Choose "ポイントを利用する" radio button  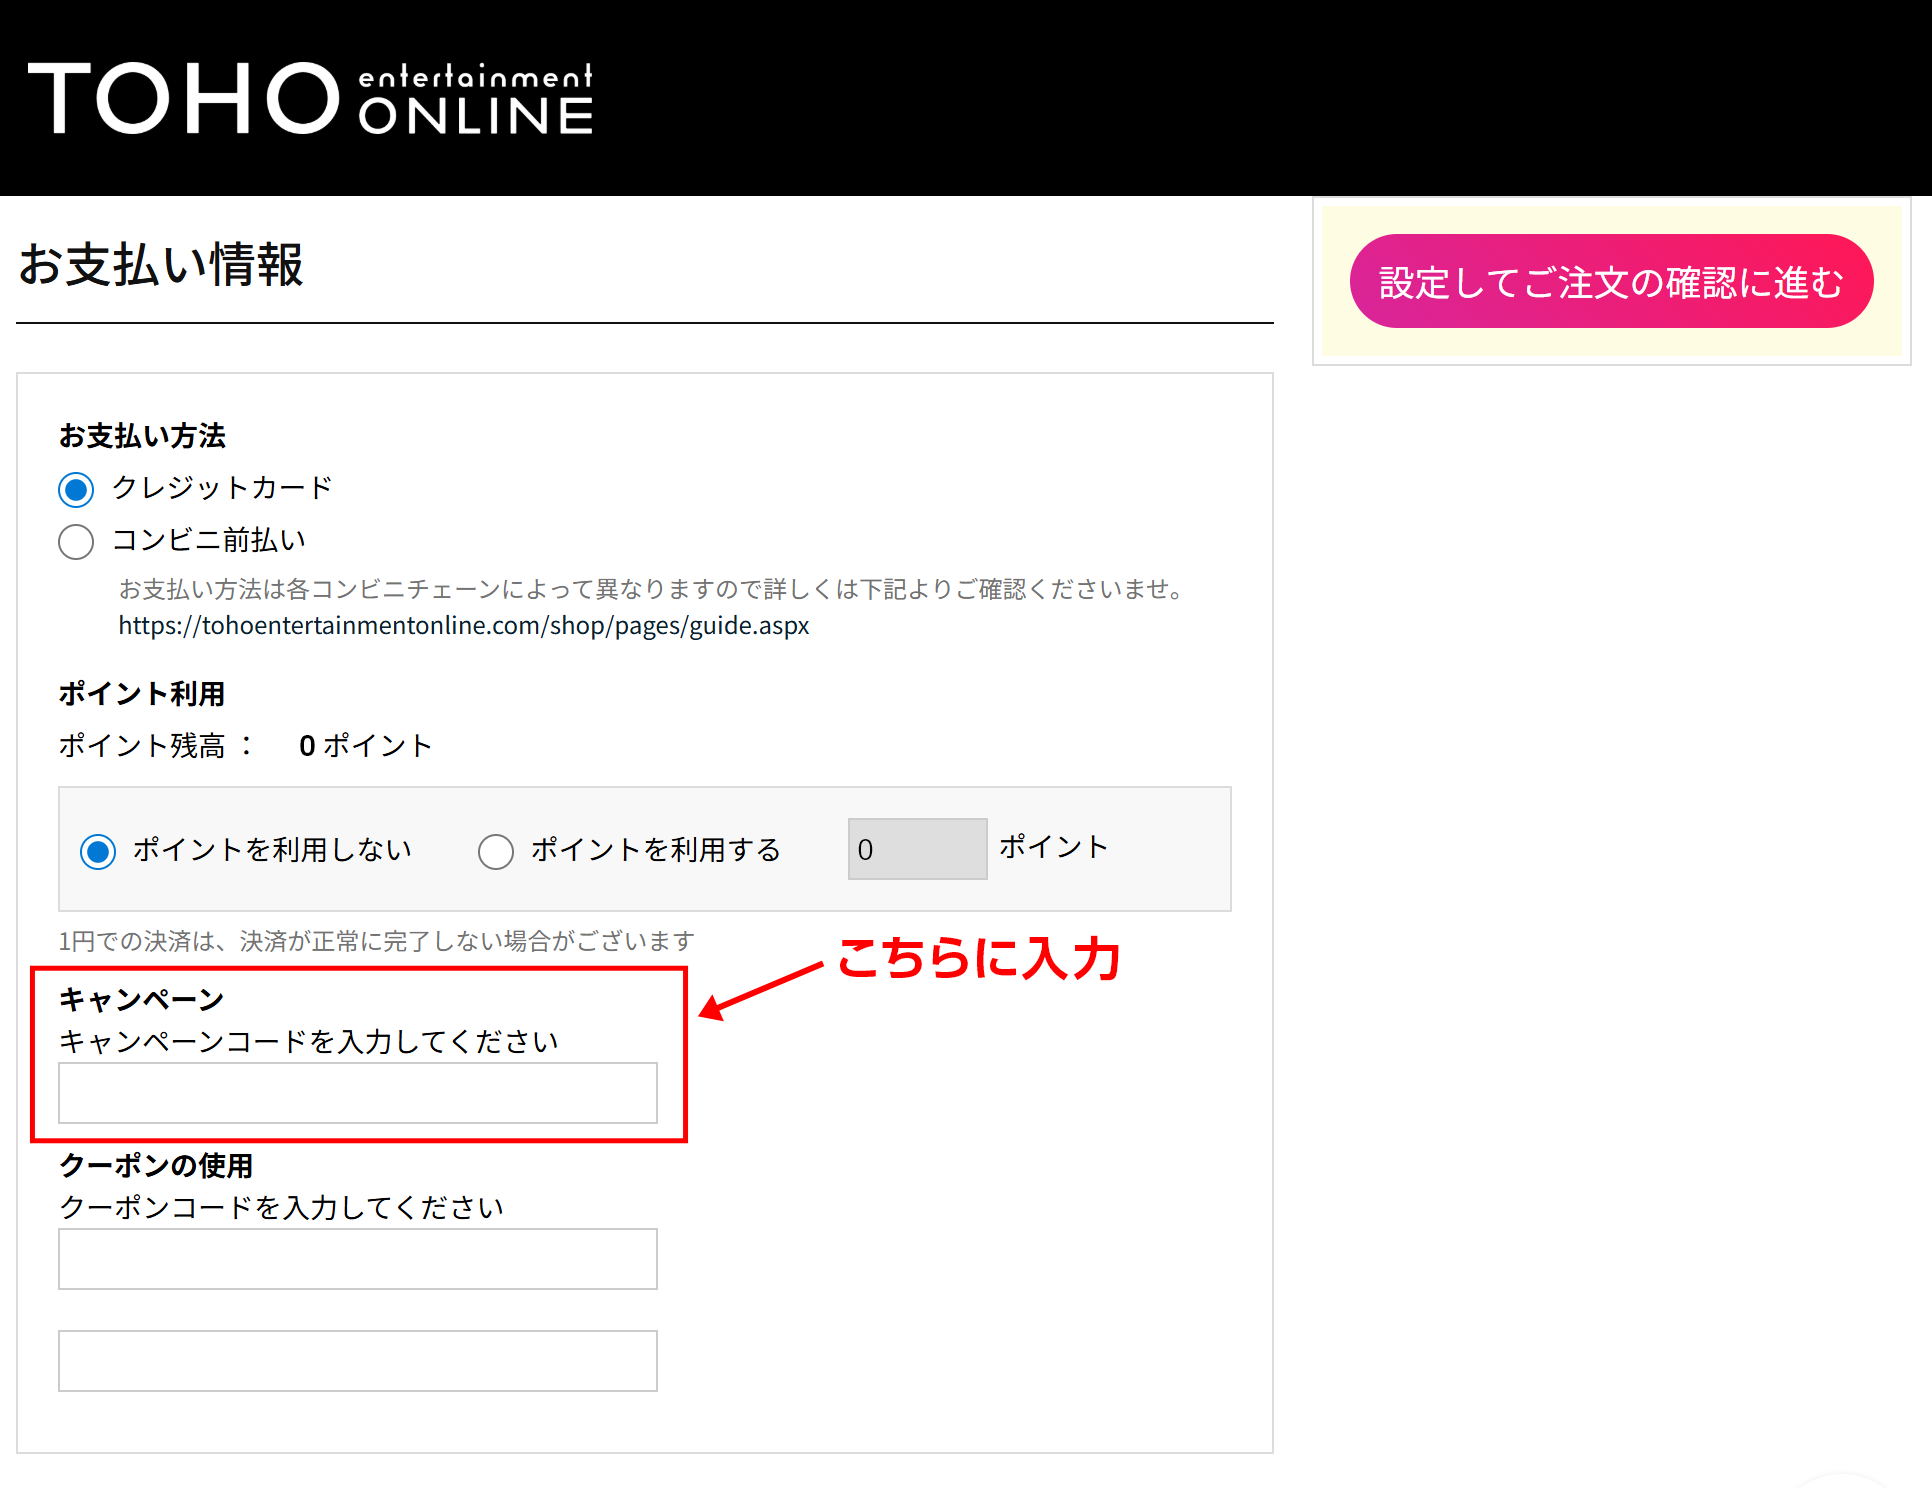(x=496, y=851)
